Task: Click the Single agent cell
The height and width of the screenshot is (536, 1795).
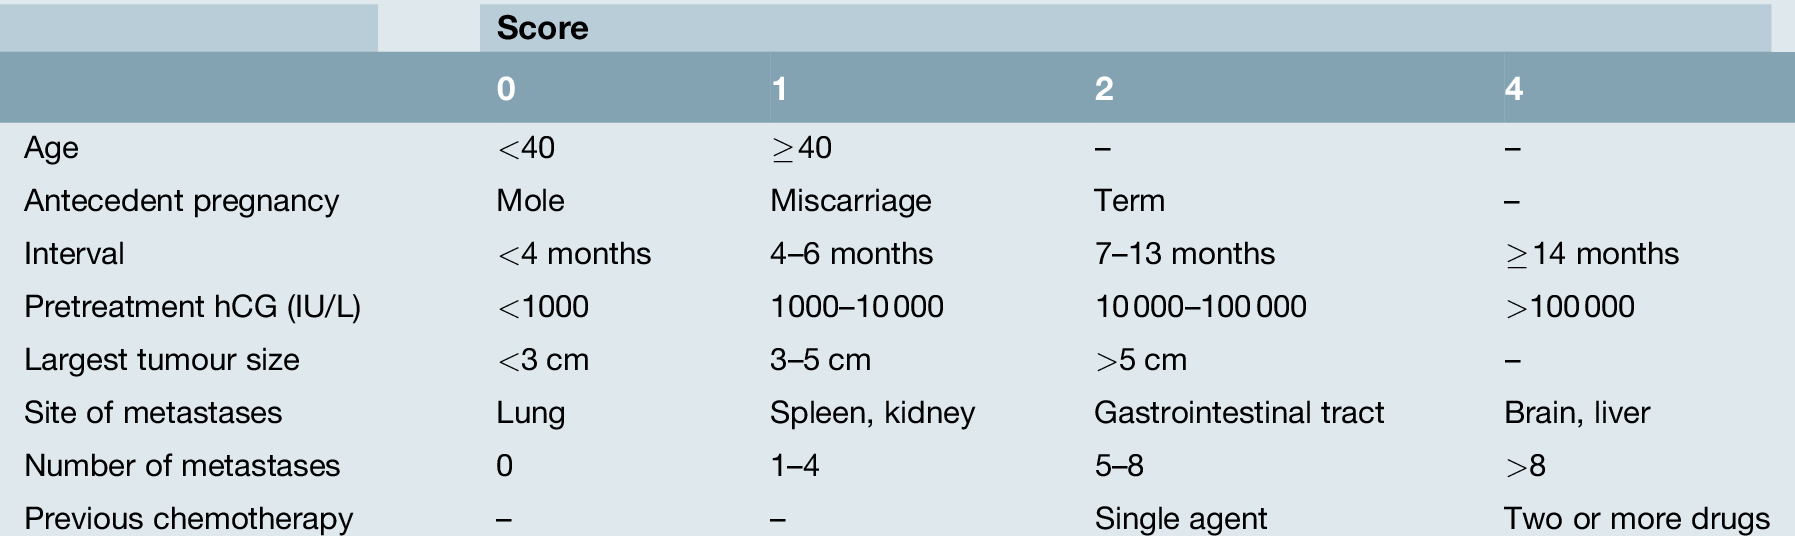Action: (x=1180, y=519)
